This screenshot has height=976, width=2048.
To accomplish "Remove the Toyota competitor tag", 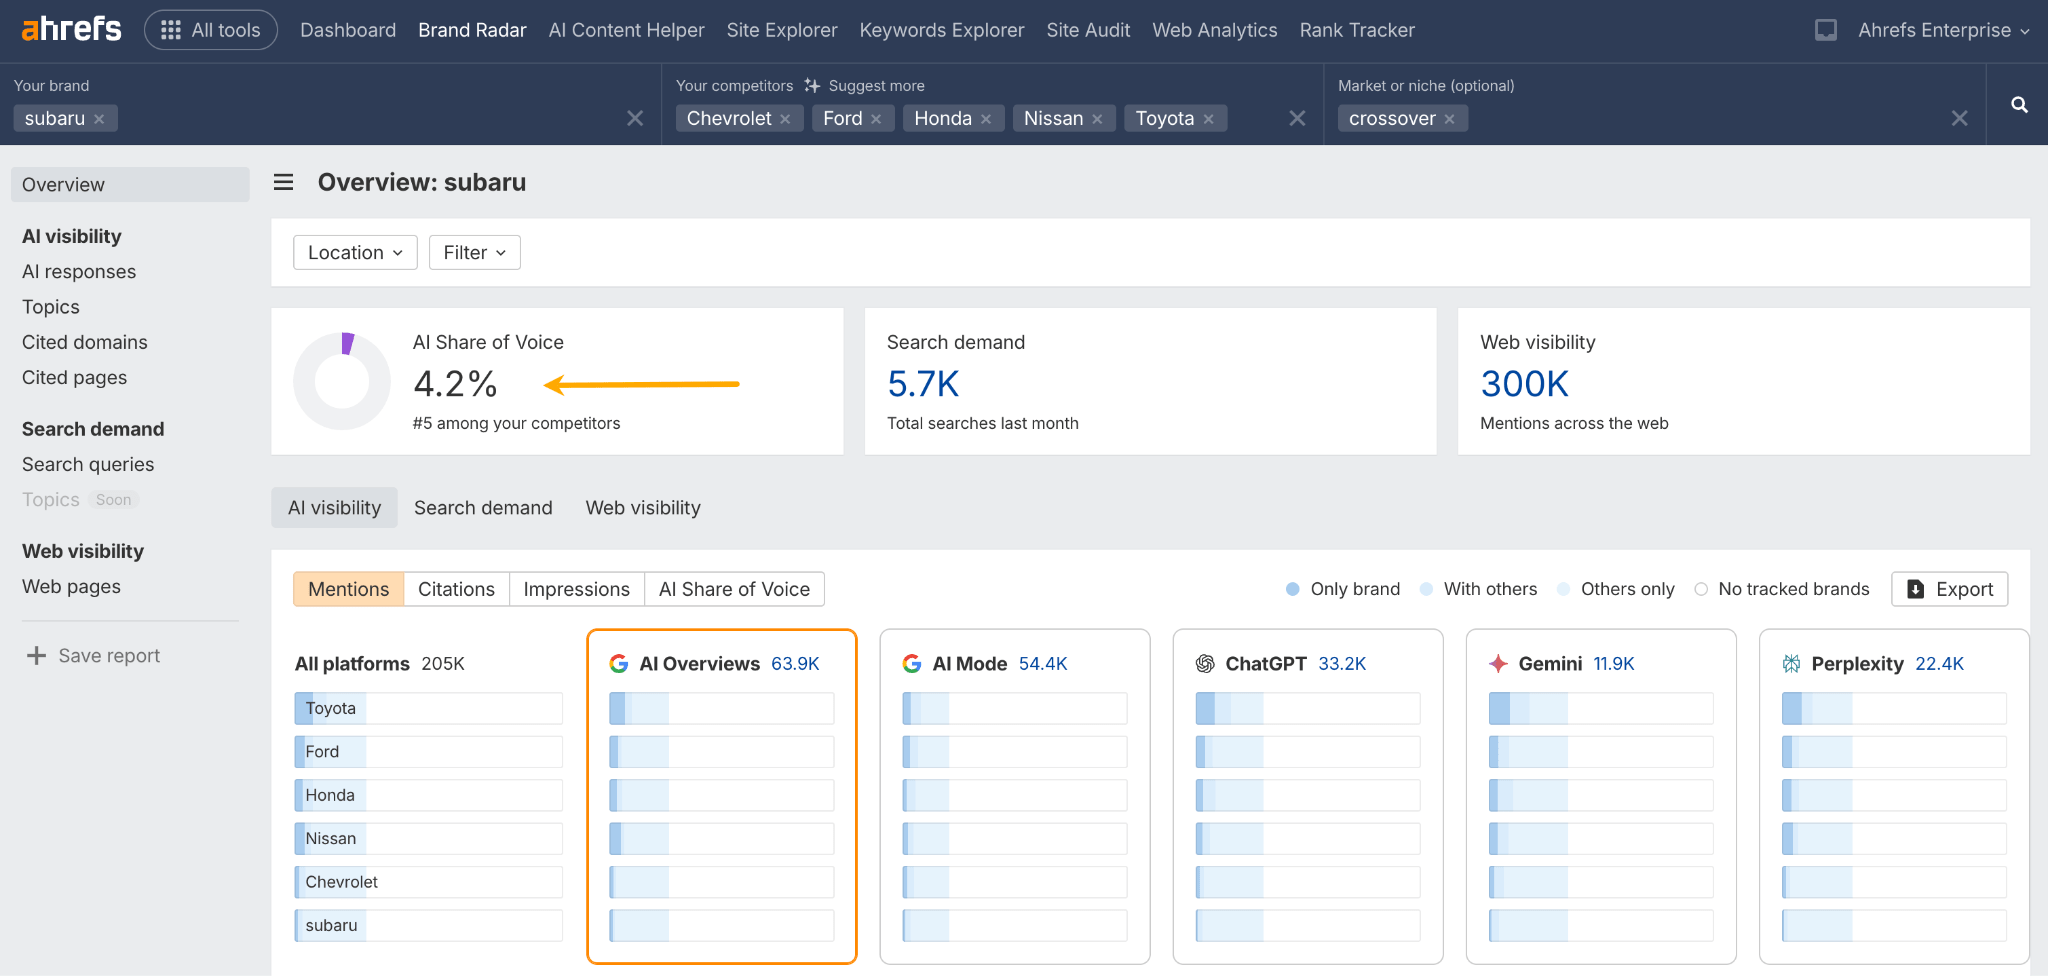I will (x=1209, y=118).
